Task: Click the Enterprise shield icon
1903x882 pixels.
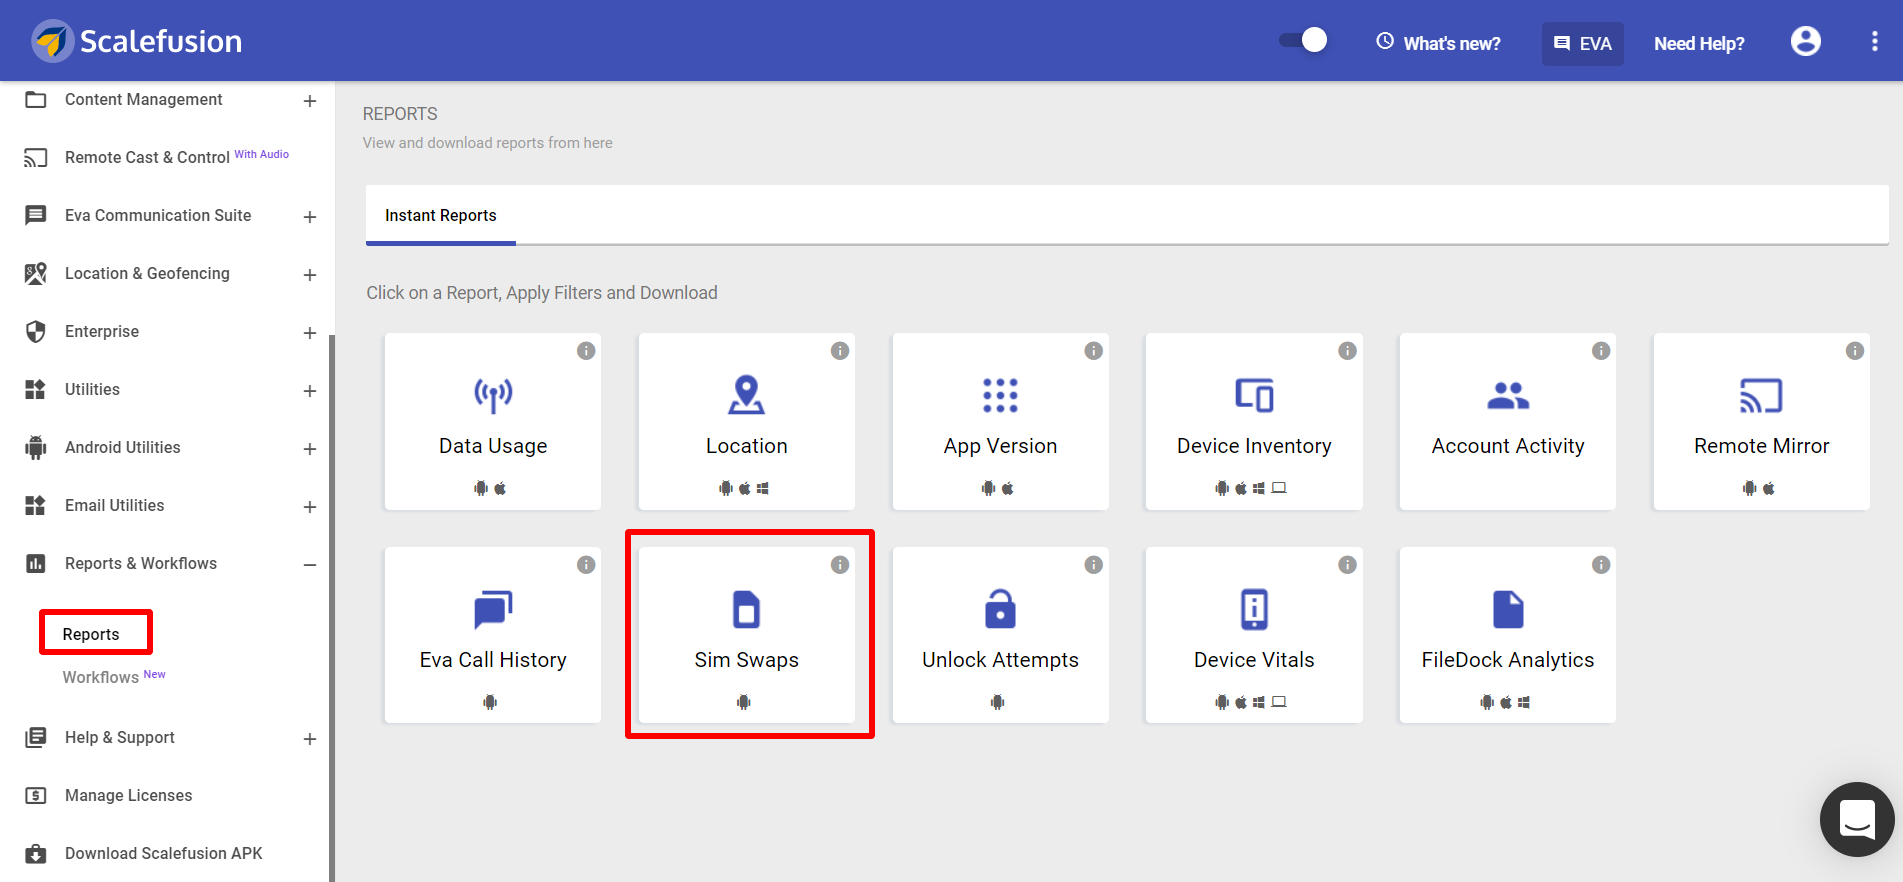Action: coord(36,331)
